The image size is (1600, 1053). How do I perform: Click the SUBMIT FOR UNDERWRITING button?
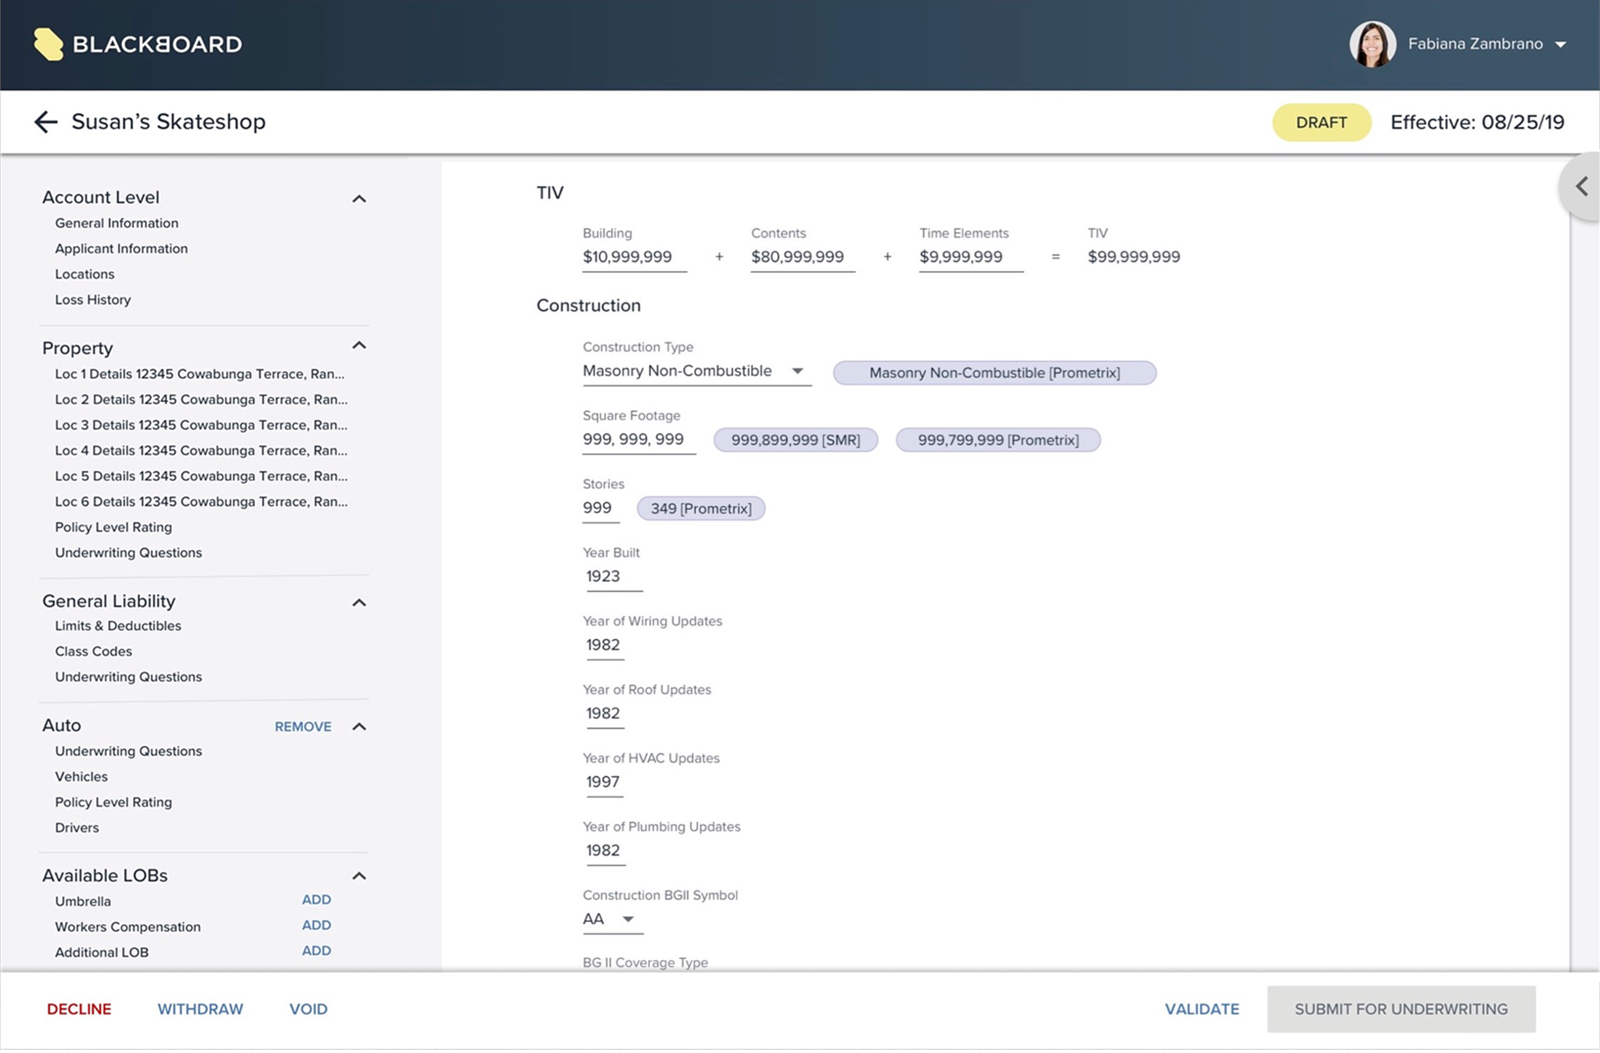click(1400, 1009)
